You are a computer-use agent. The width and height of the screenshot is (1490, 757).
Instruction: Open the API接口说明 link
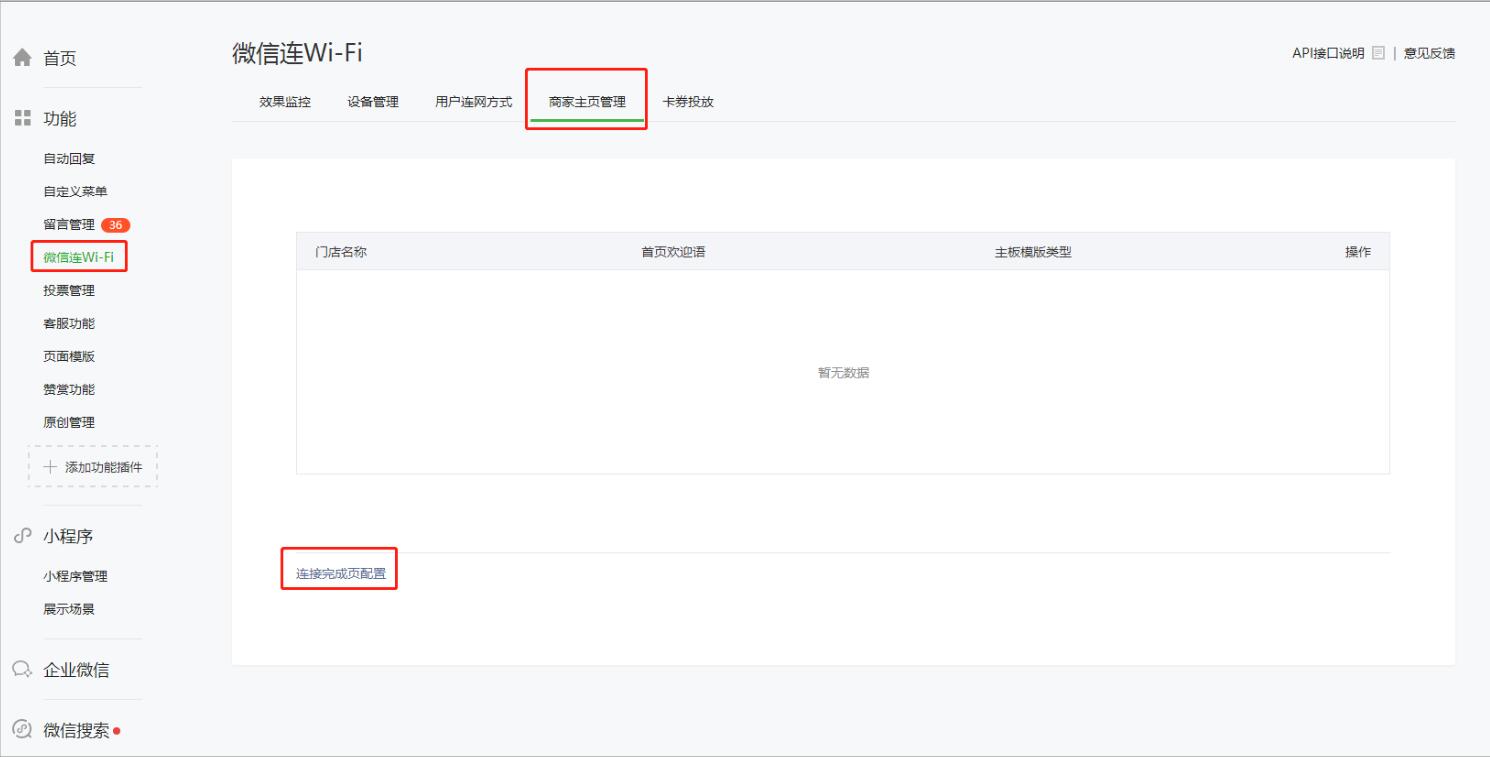click(1328, 54)
